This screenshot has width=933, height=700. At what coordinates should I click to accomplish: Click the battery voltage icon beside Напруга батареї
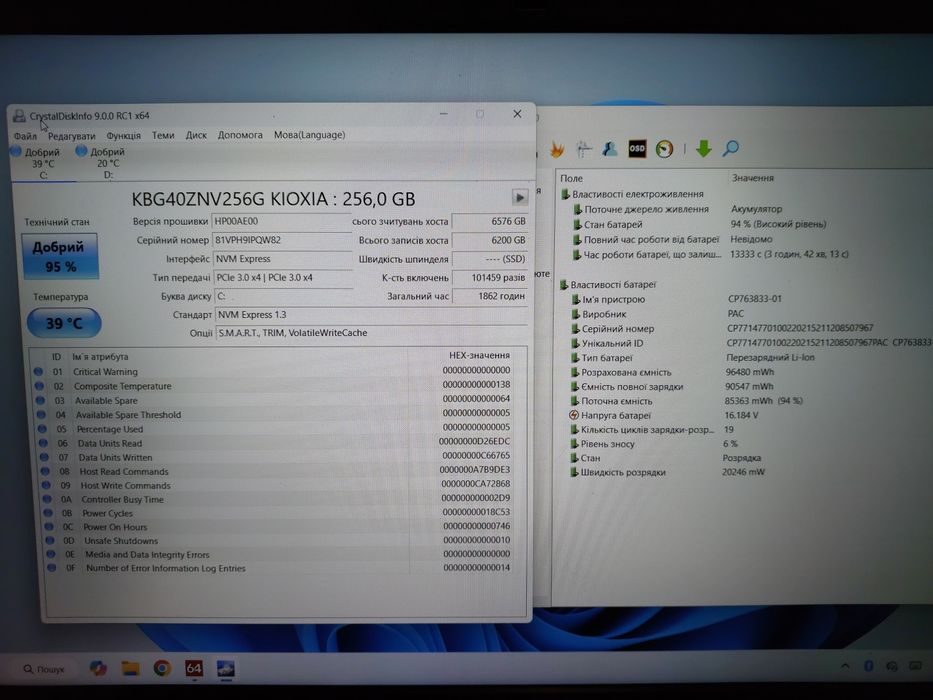click(x=574, y=415)
